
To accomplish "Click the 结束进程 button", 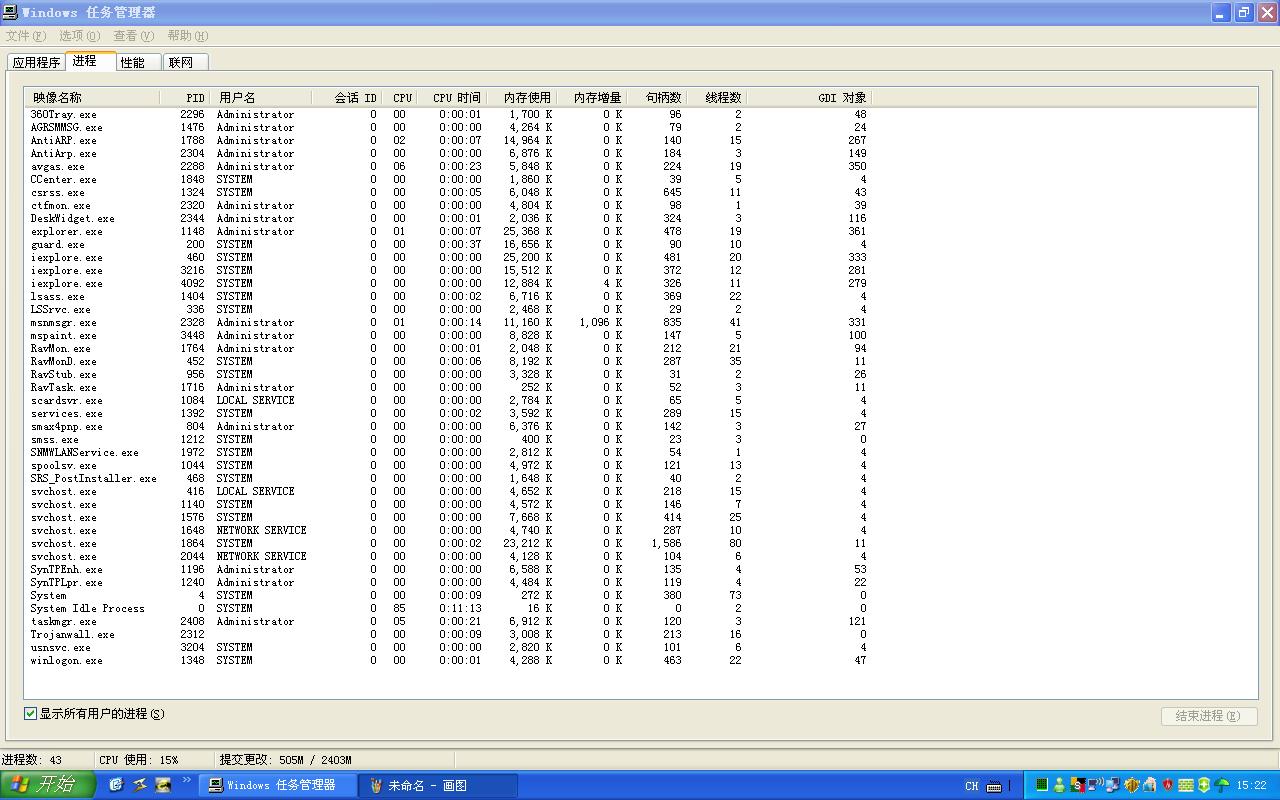I will [x=1208, y=716].
